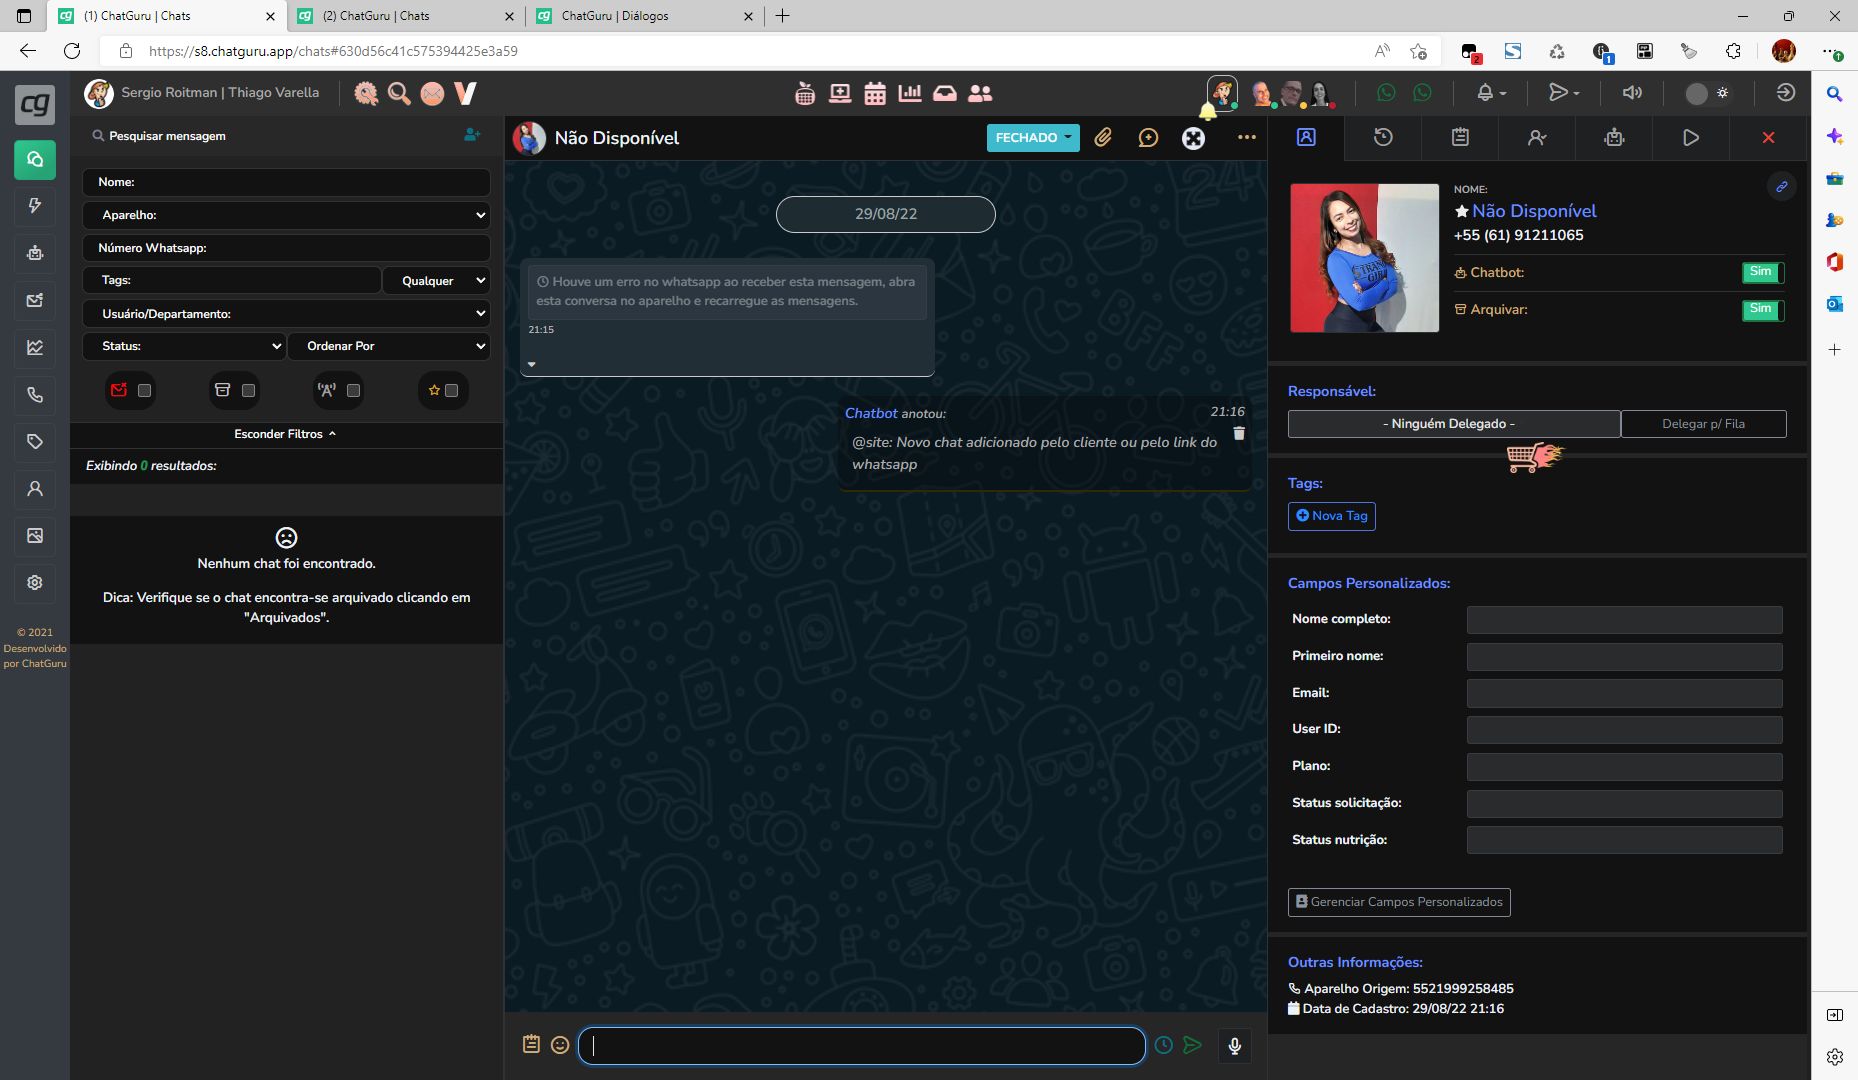Click the Email custom field input
Viewport: 1858px width, 1080px height.
pos(1624,693)
